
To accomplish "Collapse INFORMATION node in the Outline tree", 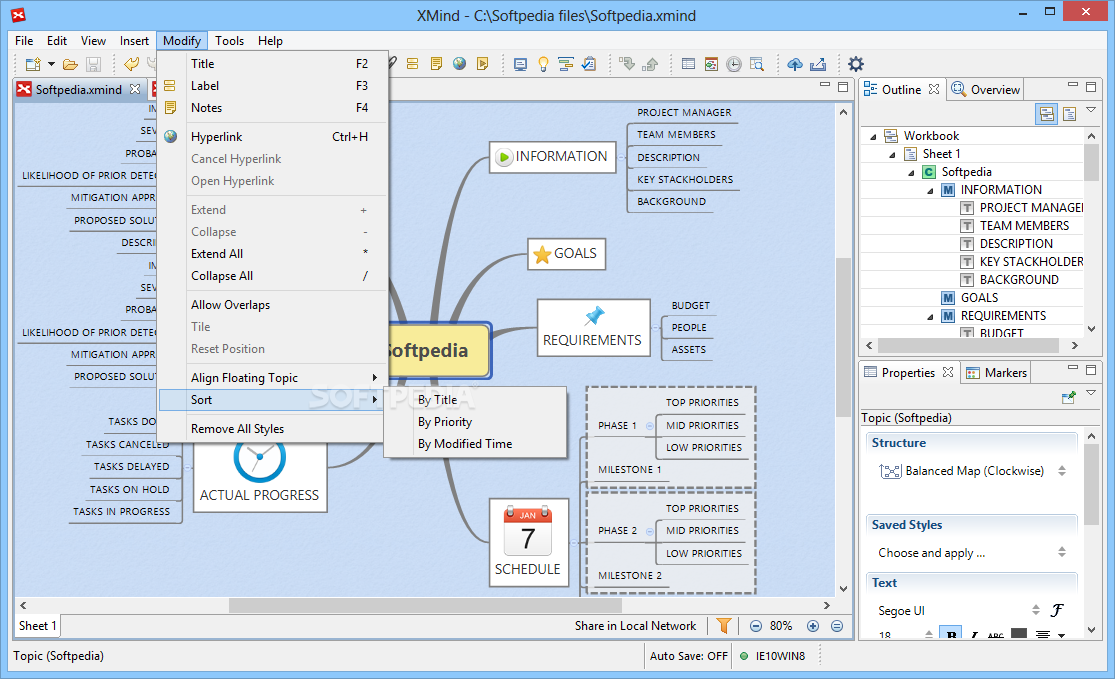I will tap(930, 191).
